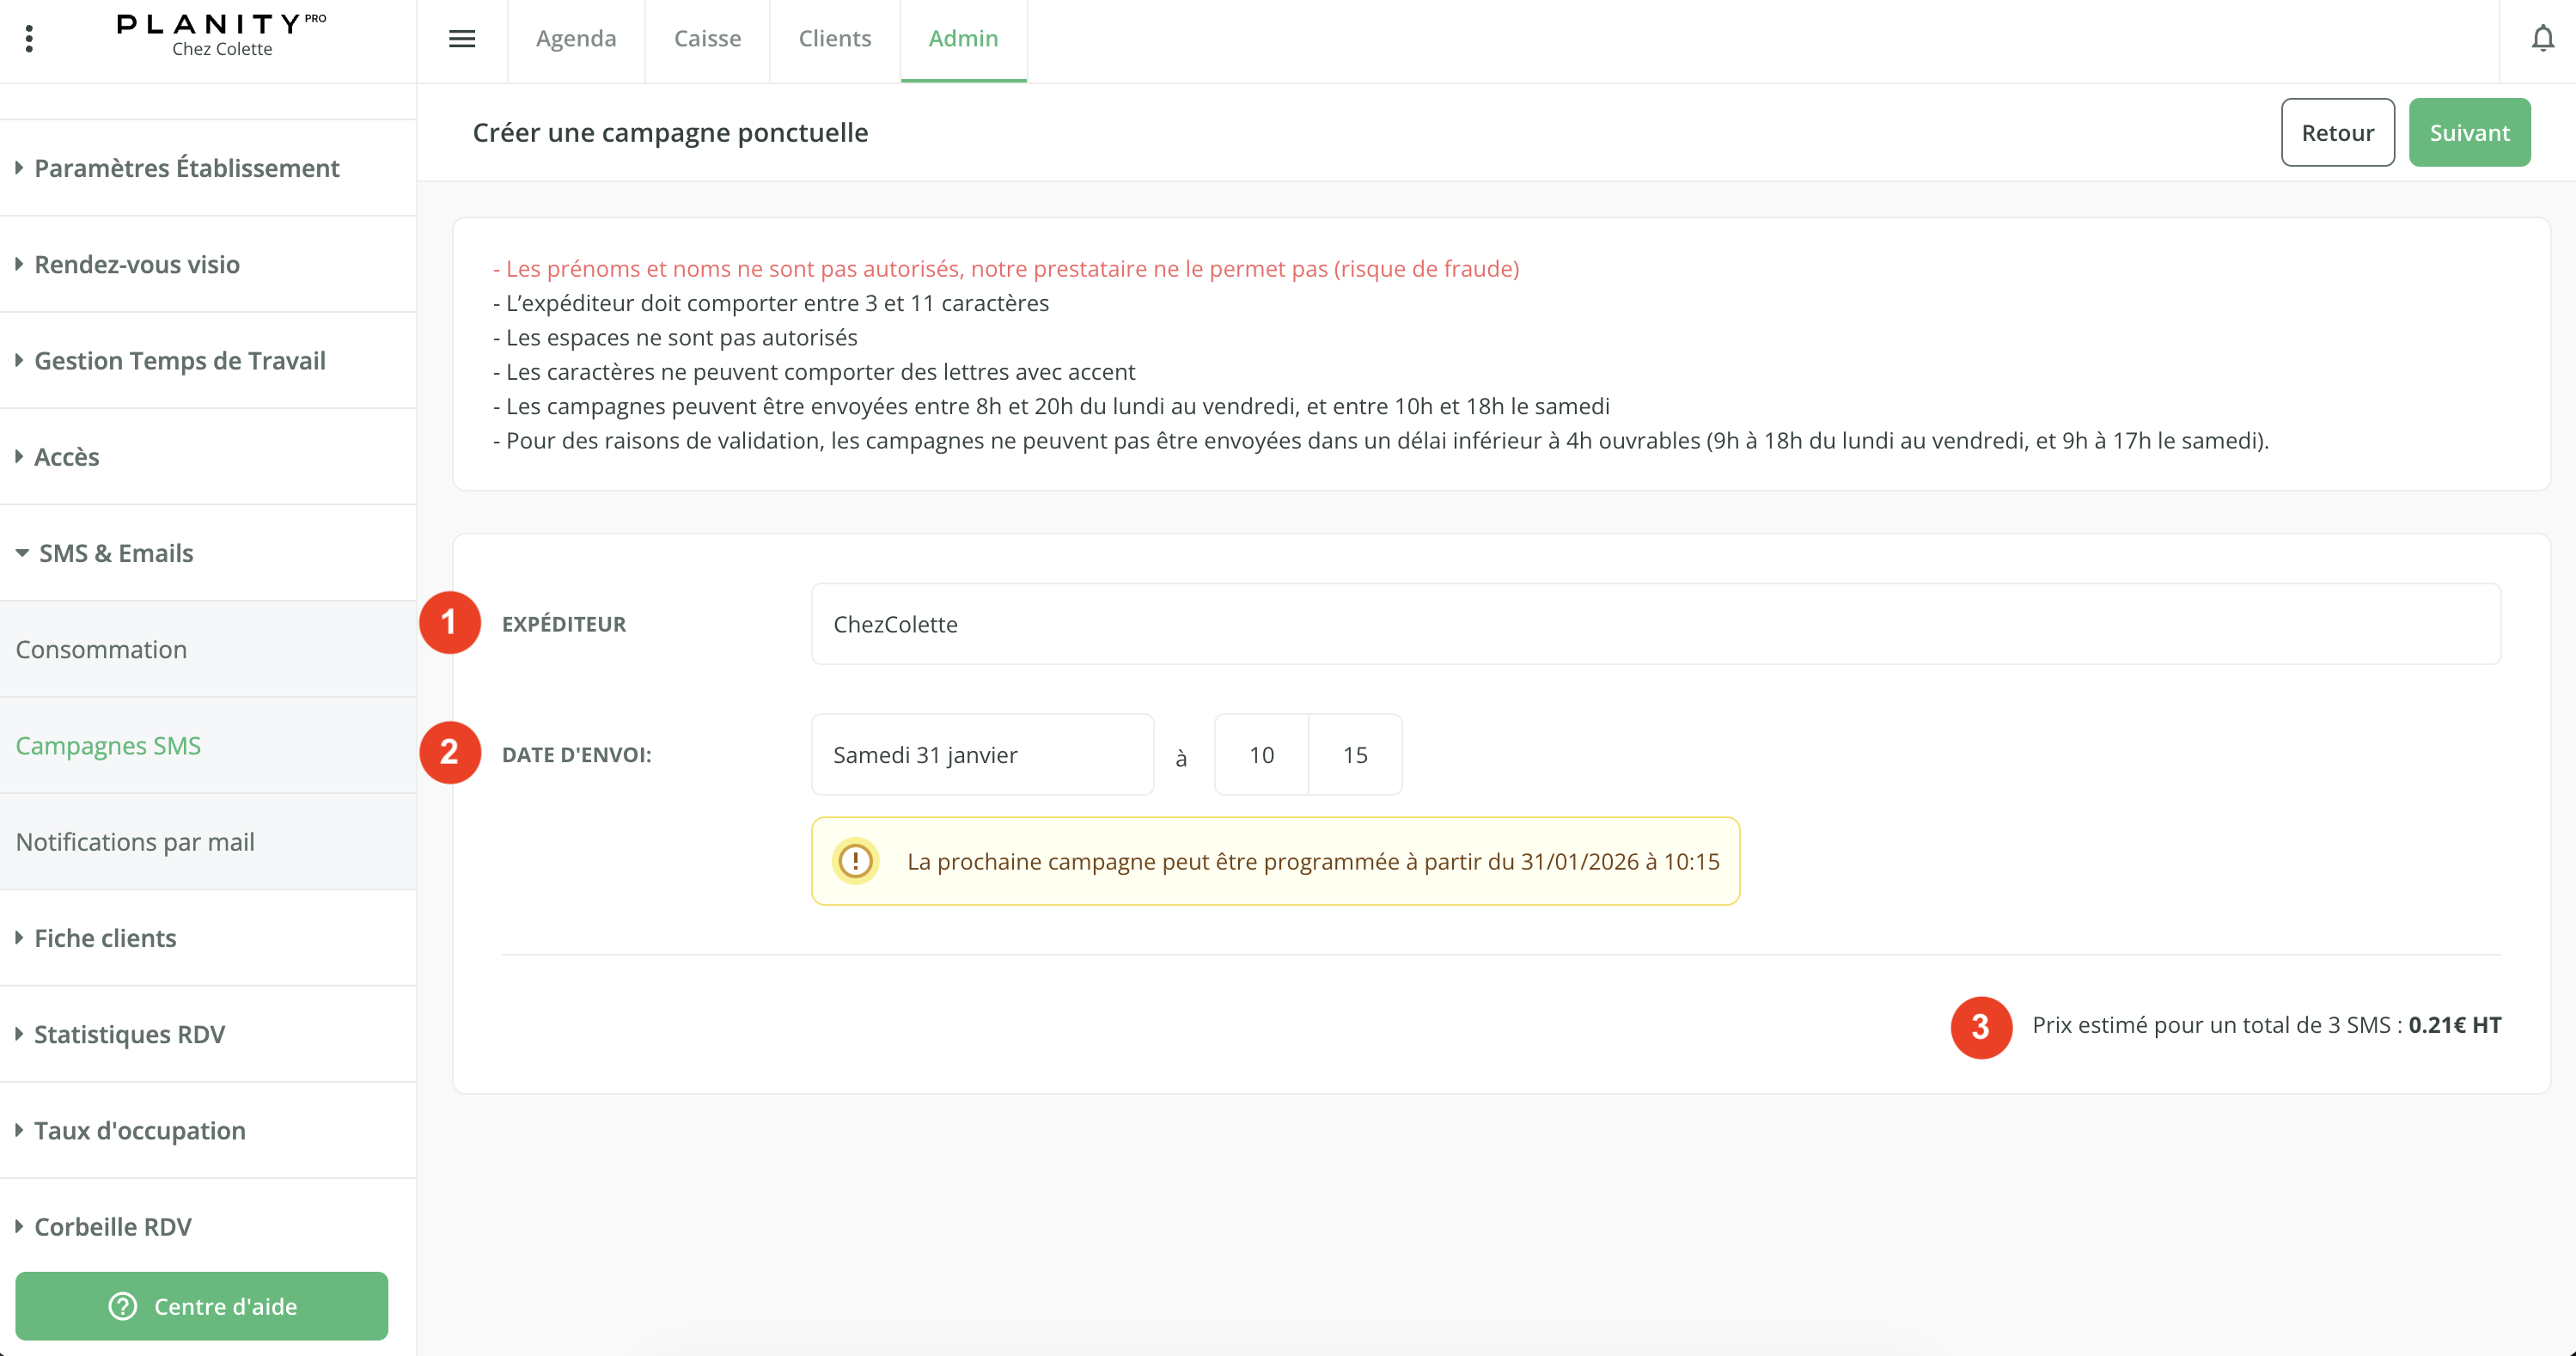
Task: Open the send date picker field
Action: (981, 755)
